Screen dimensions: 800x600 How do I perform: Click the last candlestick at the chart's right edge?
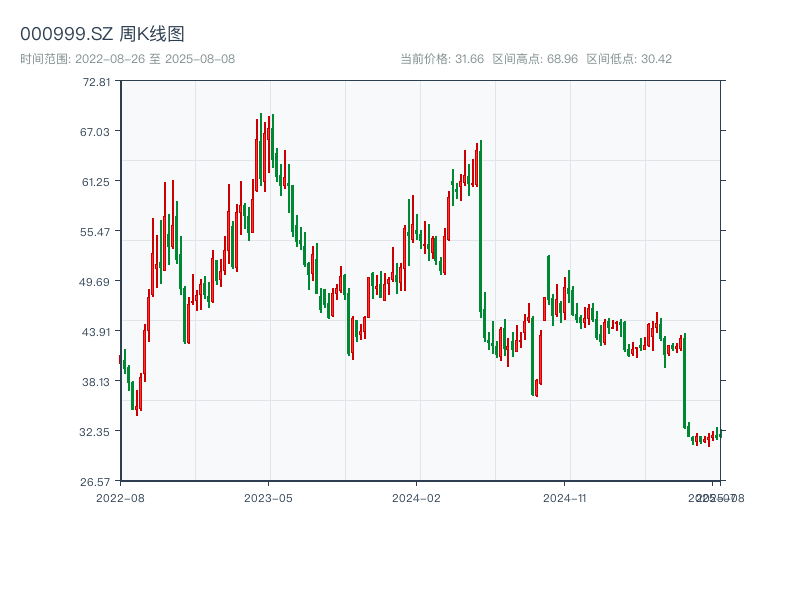[720, 434]
